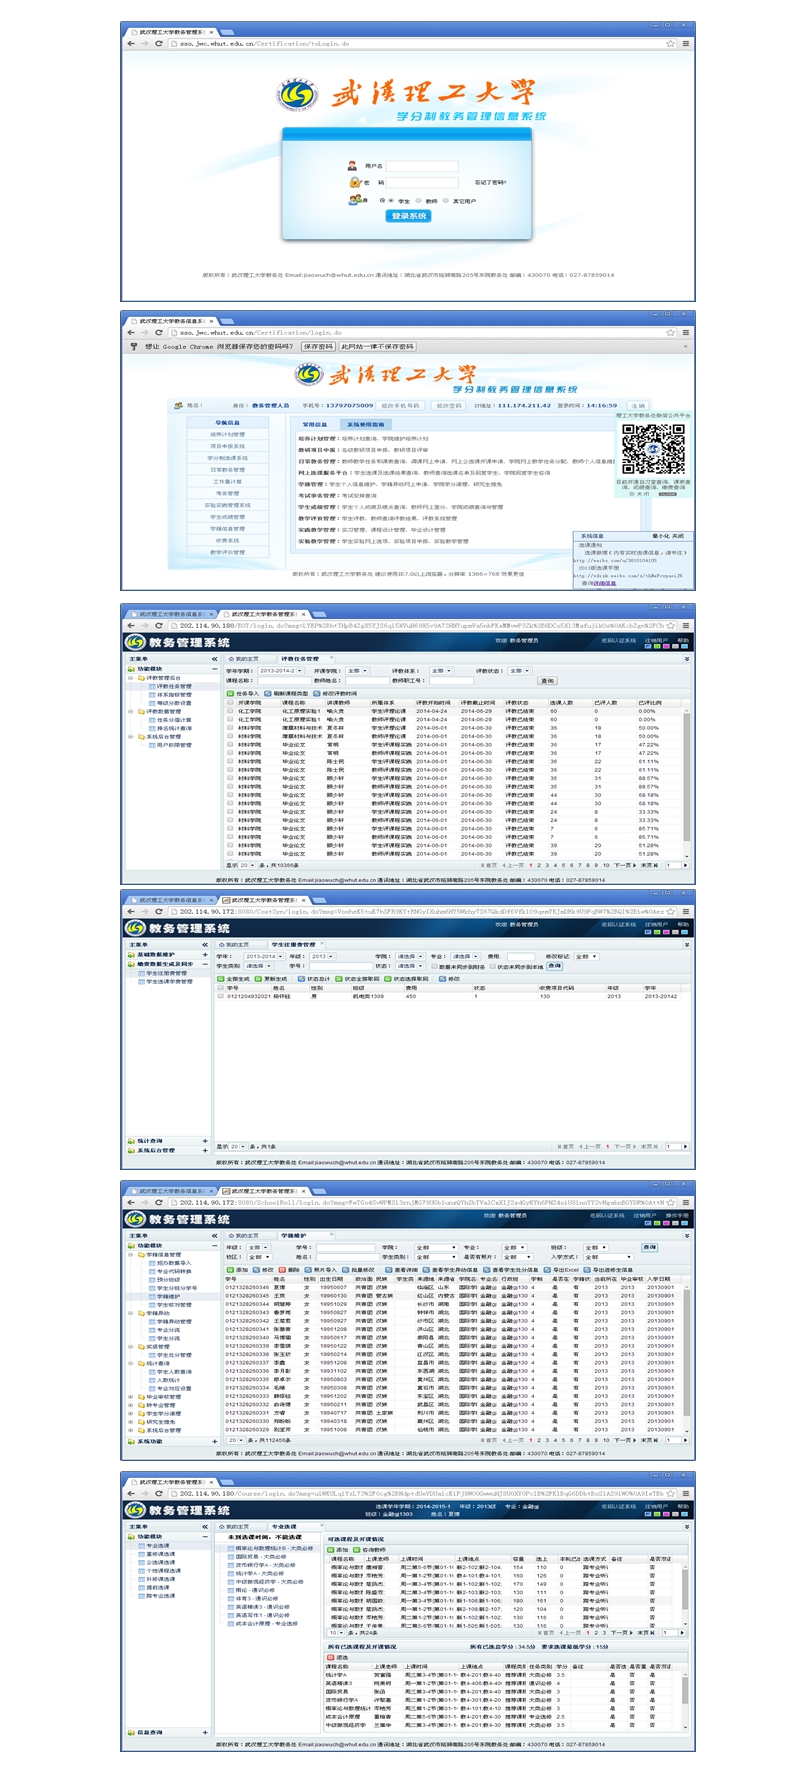The width and height of the screenshot is (793, 1773).
Task: Click the 密码 input field on the login form
Action: click(422, 182)
